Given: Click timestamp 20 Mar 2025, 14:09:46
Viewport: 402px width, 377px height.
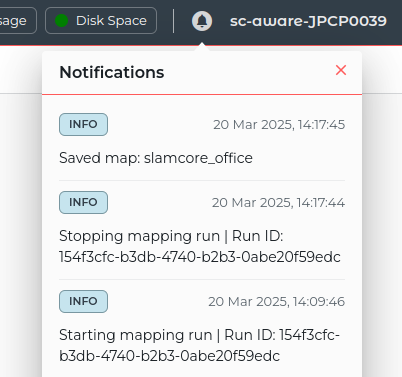Looking at the screenshot, I should pos(277,302).
